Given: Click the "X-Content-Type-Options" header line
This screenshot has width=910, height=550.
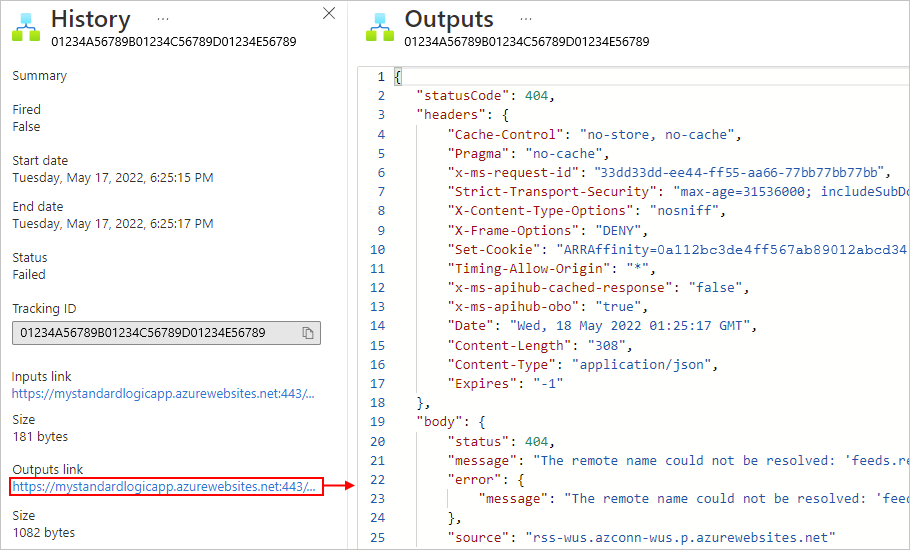Looking at the screenshot, I should [587, 211].
